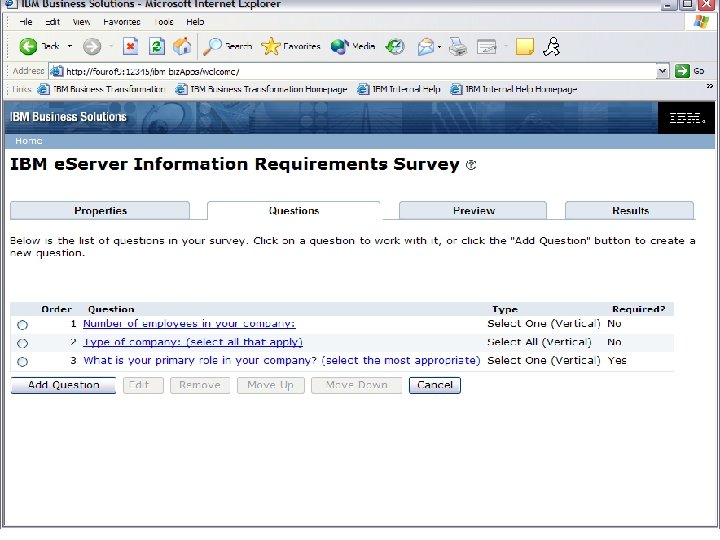720x540 pixels.
Task: Open the Forward button history dropdown arrow
Action: [111, 46]
